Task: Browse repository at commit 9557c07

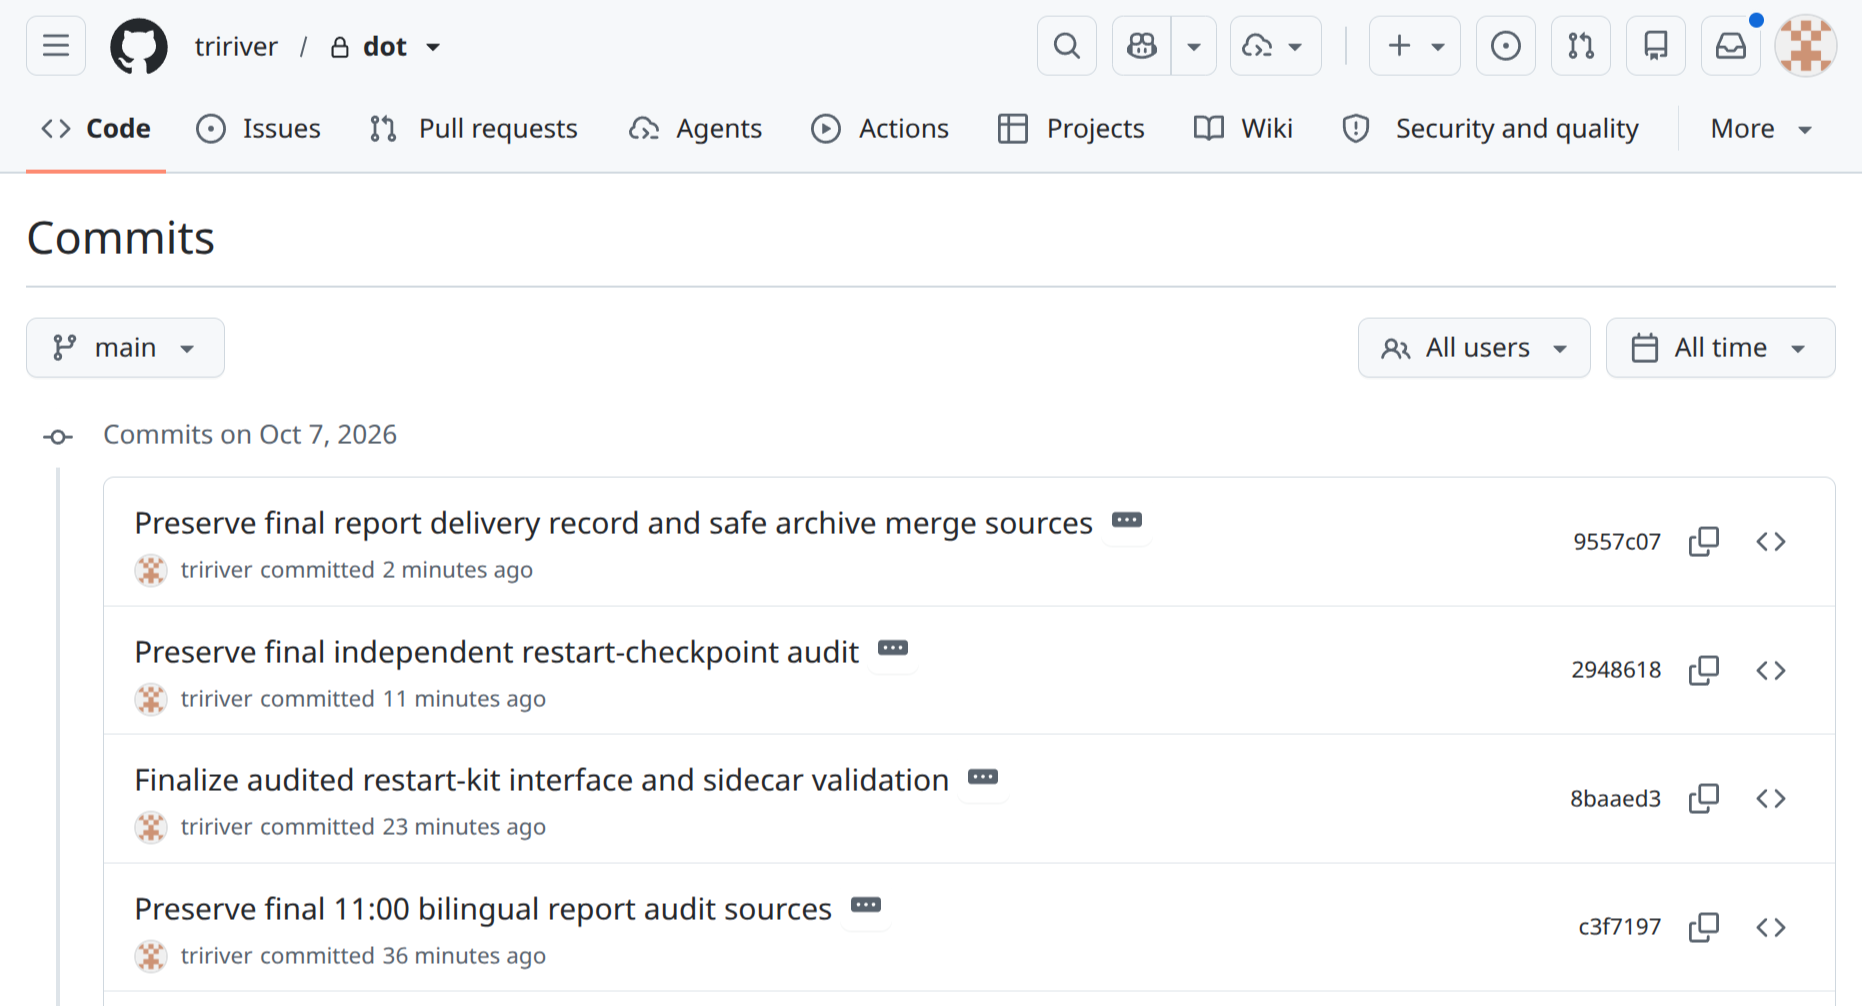Action: coord(1771,541)
